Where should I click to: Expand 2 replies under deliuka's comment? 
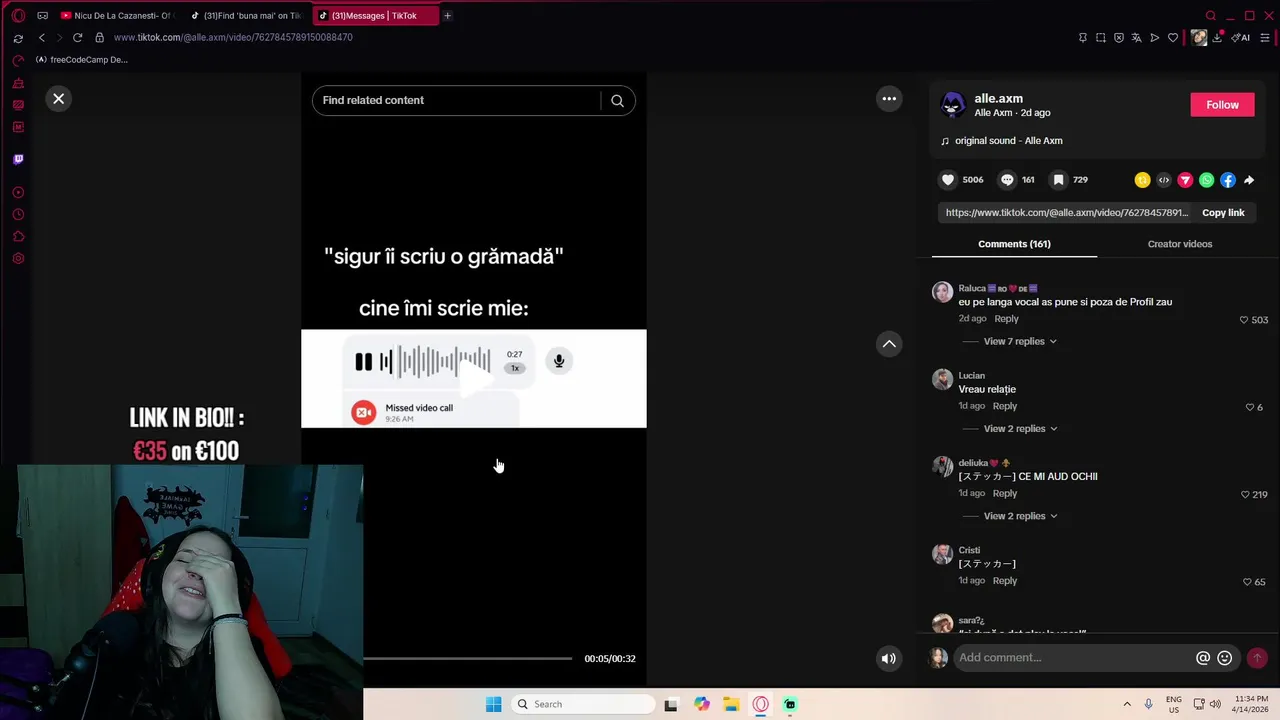[1019, 516]
